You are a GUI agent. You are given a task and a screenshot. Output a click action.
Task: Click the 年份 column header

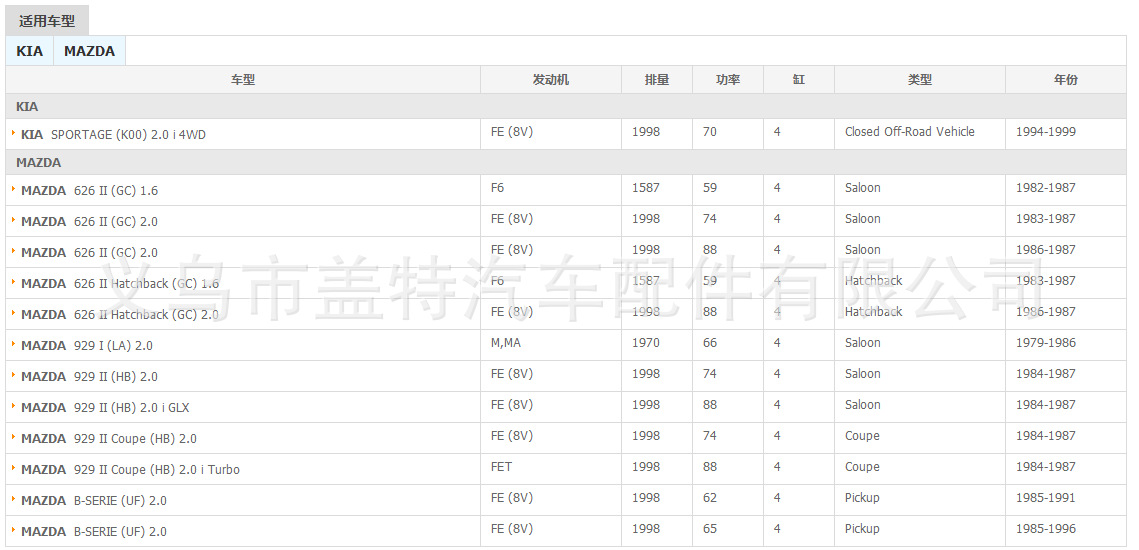pyautogui.click(x=1066, y=80)
